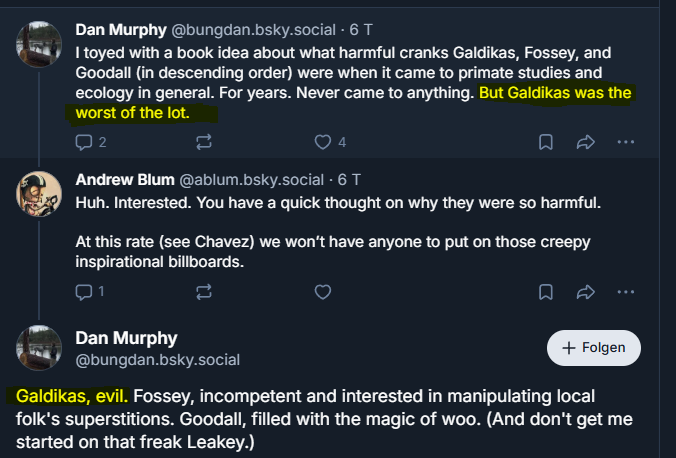Open Andrew Blum's profile avatar
This screenshot has height=458, width=676.
pyautogui.click(x=40, y=195)
